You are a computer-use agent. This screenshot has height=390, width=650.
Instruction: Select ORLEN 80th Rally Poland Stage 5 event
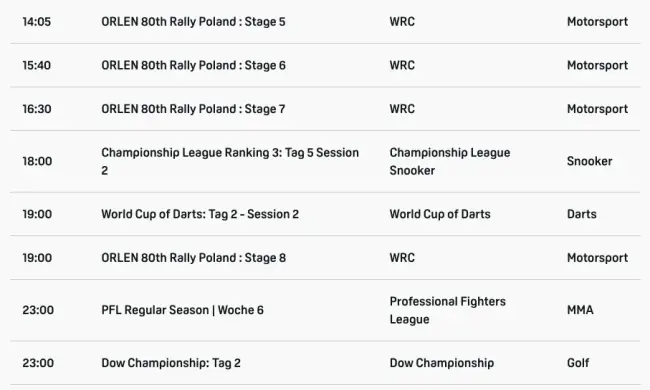point(193,22)
